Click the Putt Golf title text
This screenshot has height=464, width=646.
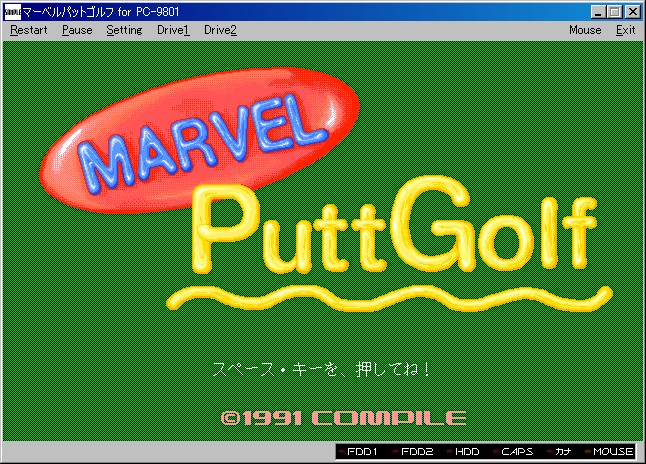coord(394,225)
